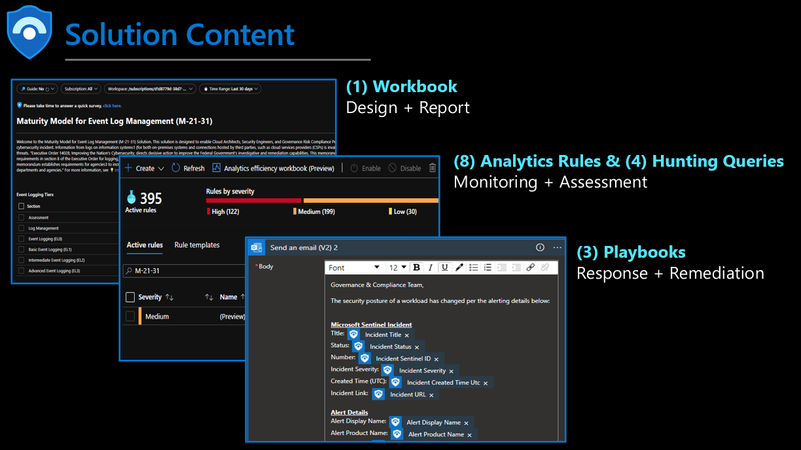Image resolution: width=801 pixels, height=450 pixels.
Task: Click the Microsoft Sentinel Incident heading
Action: click(x=371, y=324)
